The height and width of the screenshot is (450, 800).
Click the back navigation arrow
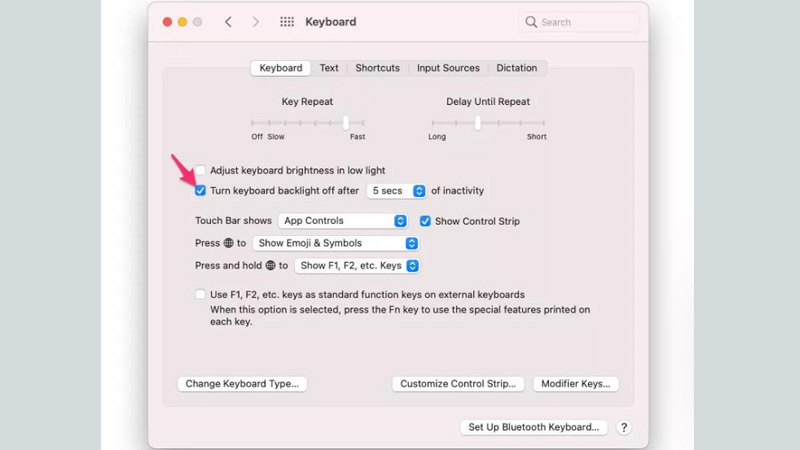[228, 22]
